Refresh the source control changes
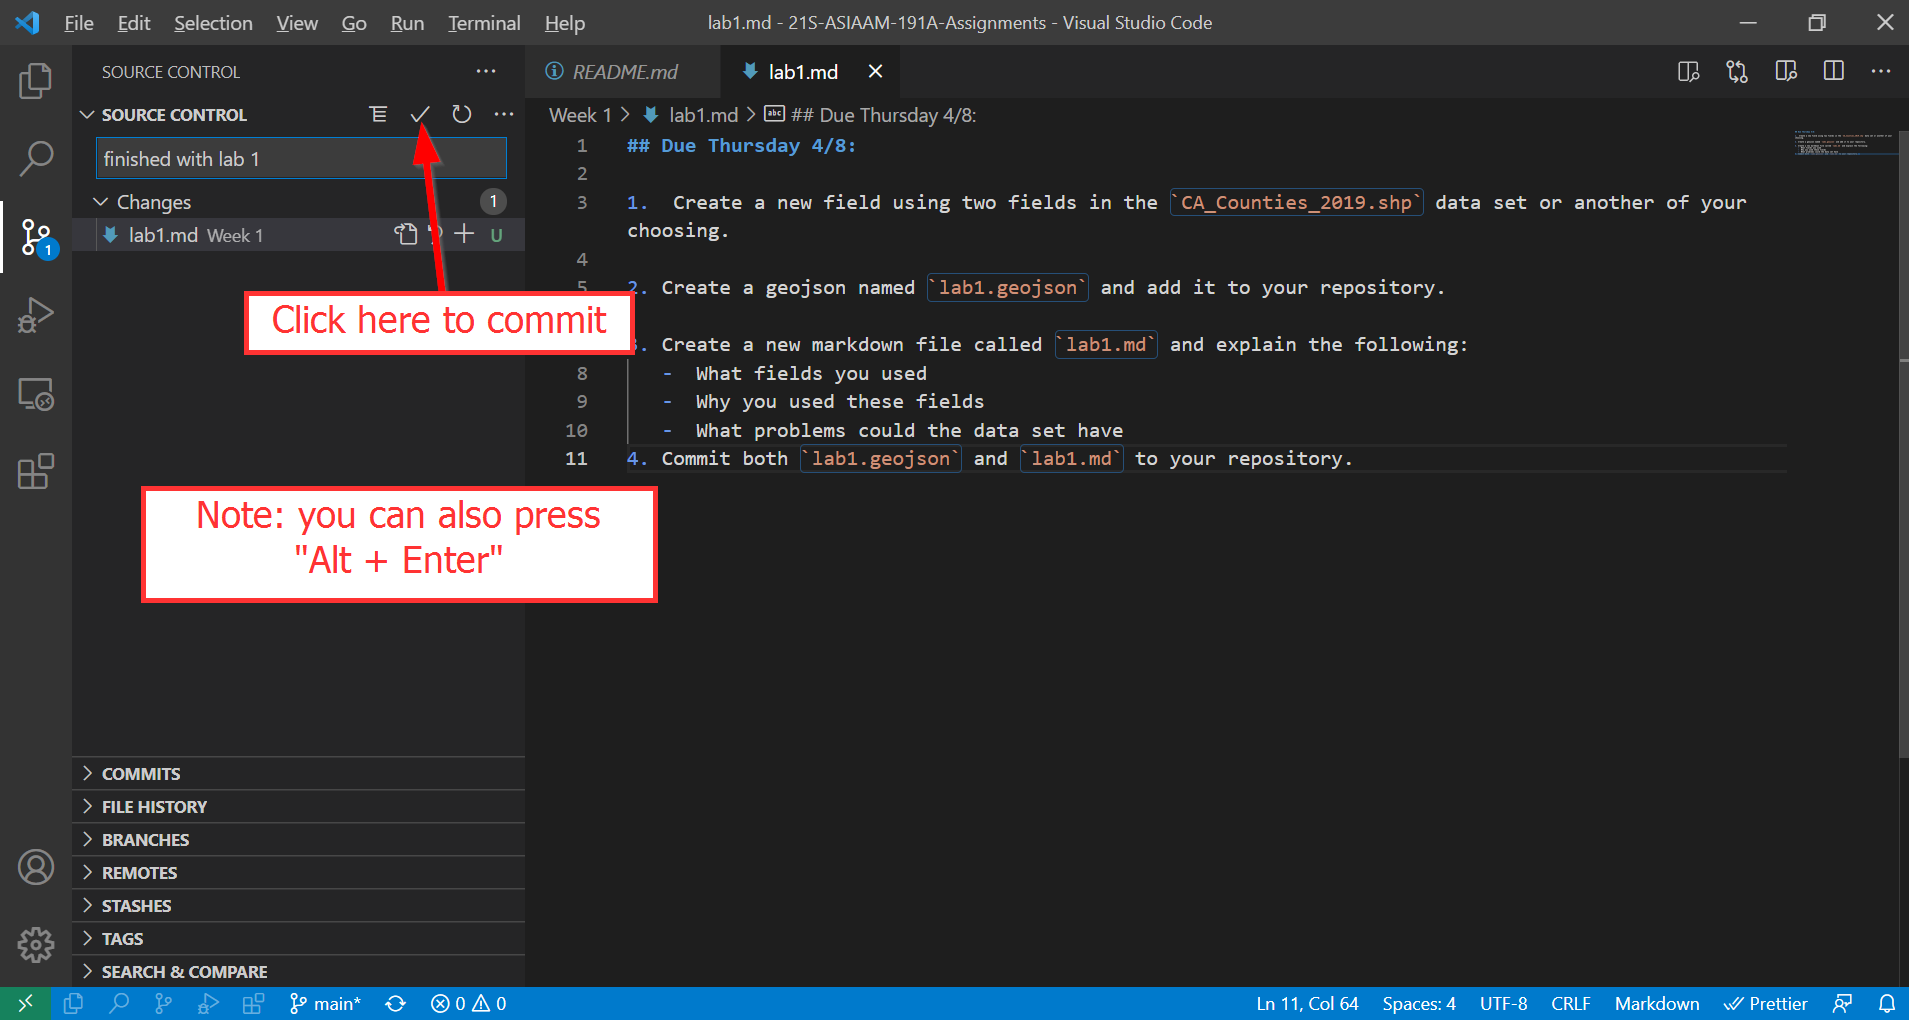 click(x=461, y=114)
